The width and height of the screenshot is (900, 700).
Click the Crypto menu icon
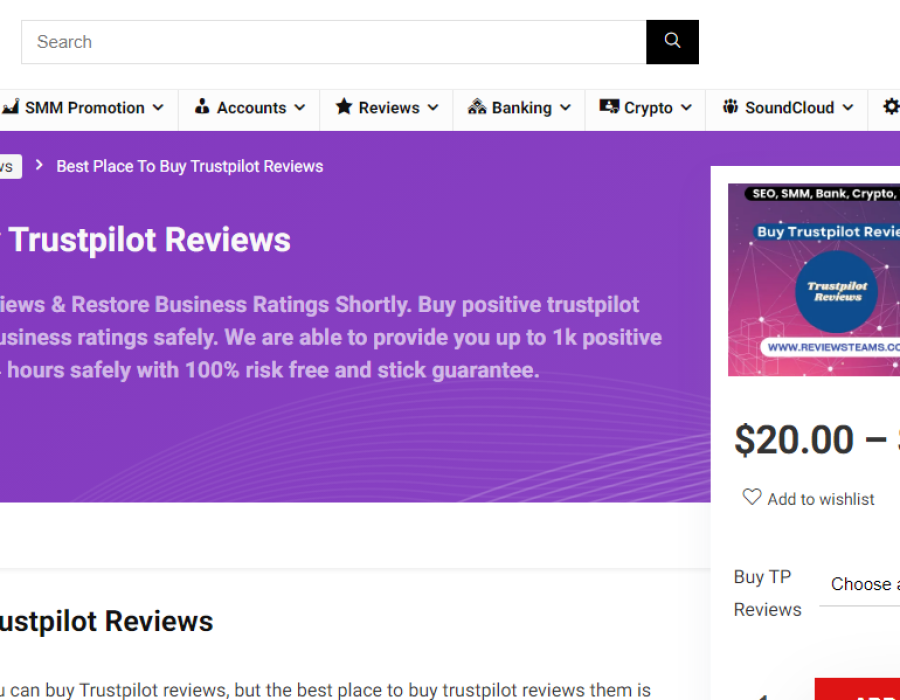coord(609,107)
